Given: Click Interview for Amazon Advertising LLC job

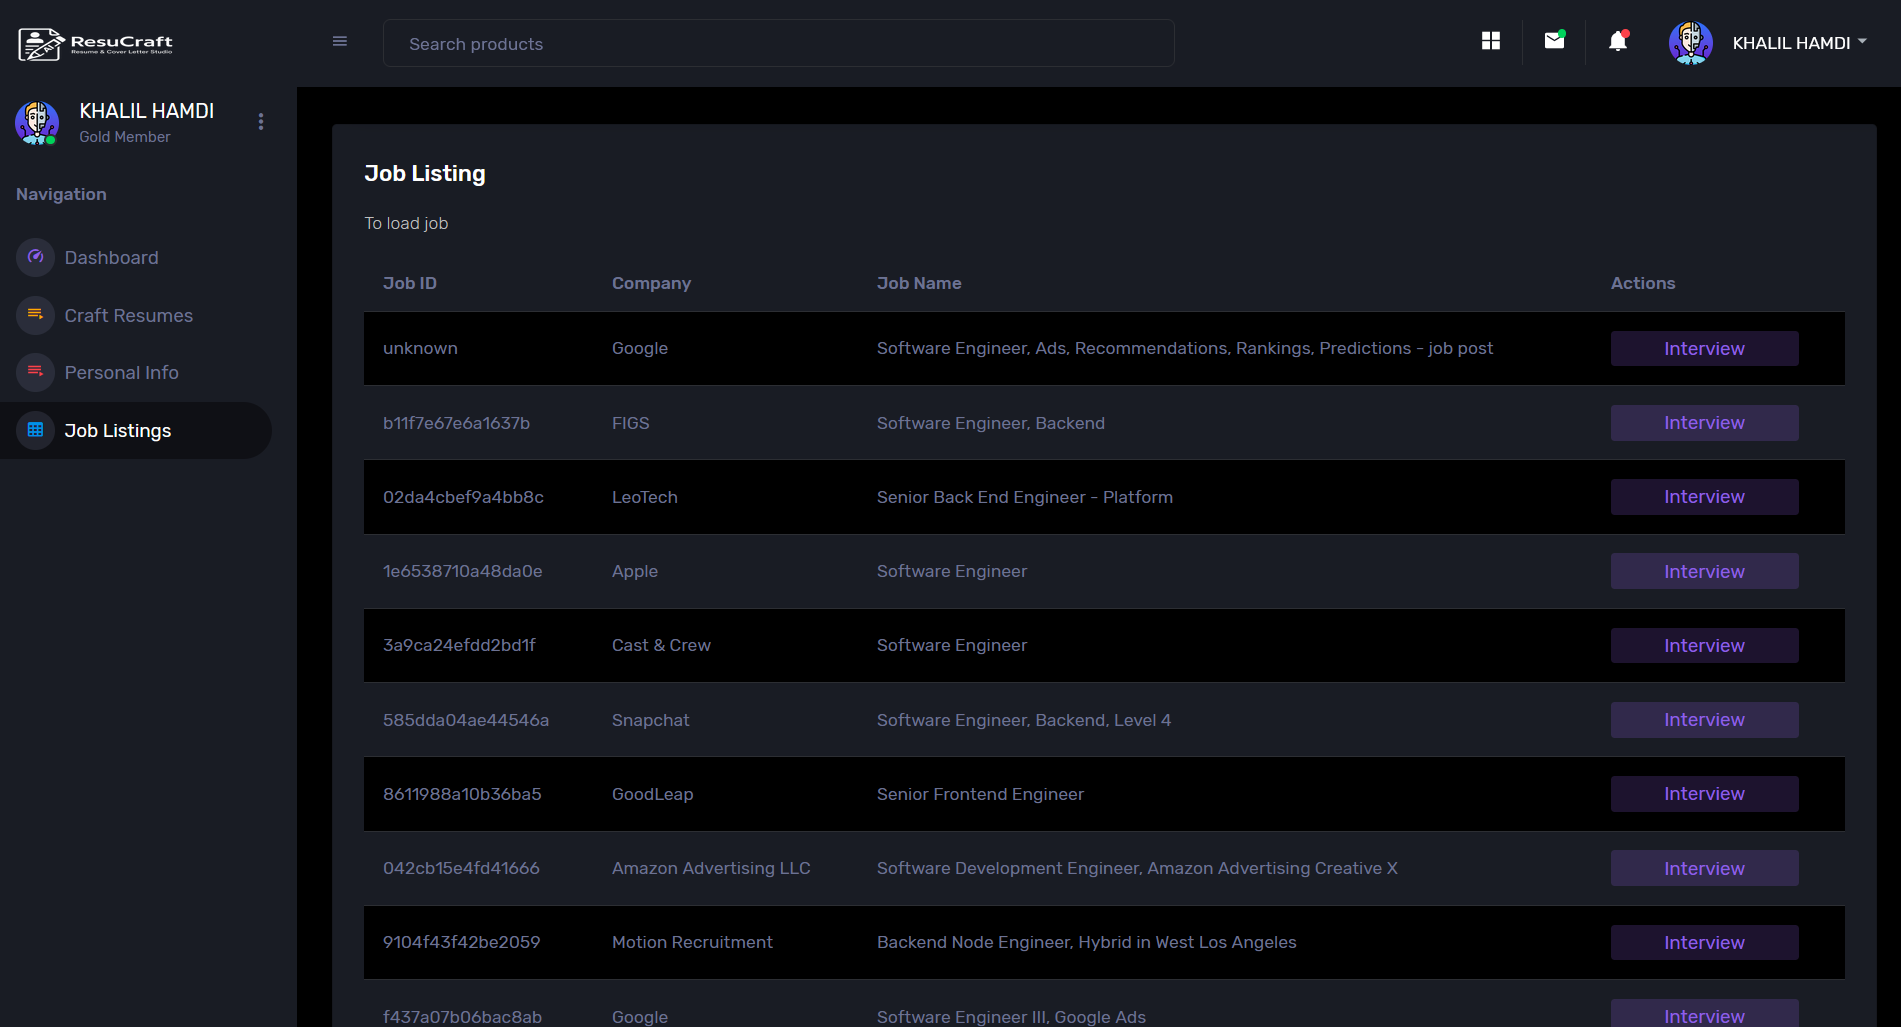Looking at the screenshot, I should click(x=1704, y=868).
